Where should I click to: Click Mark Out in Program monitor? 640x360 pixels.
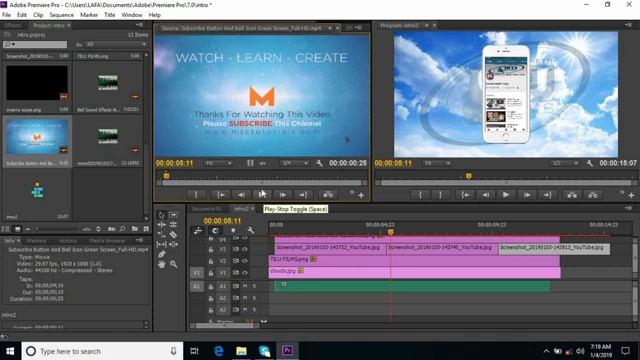440,195
